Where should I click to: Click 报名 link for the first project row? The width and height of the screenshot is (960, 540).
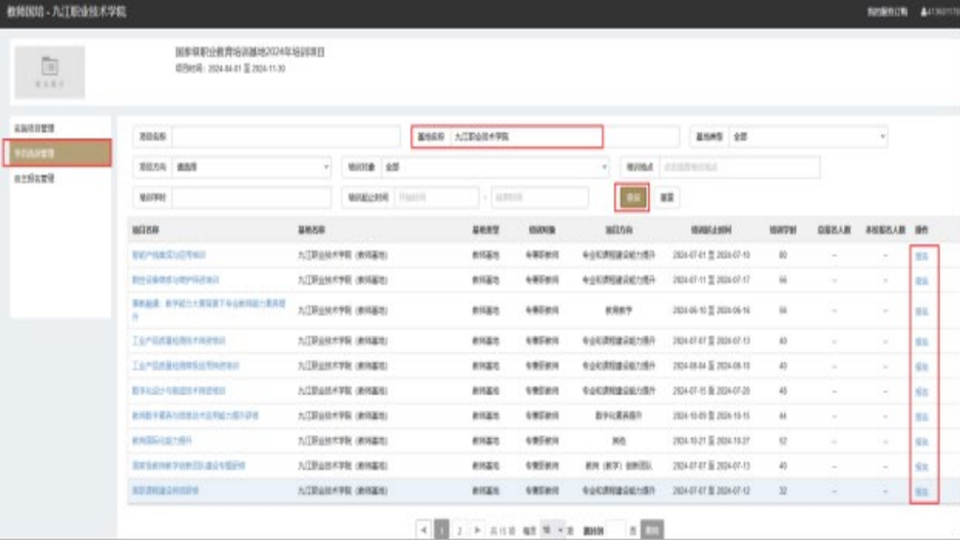tap(921, 256)
